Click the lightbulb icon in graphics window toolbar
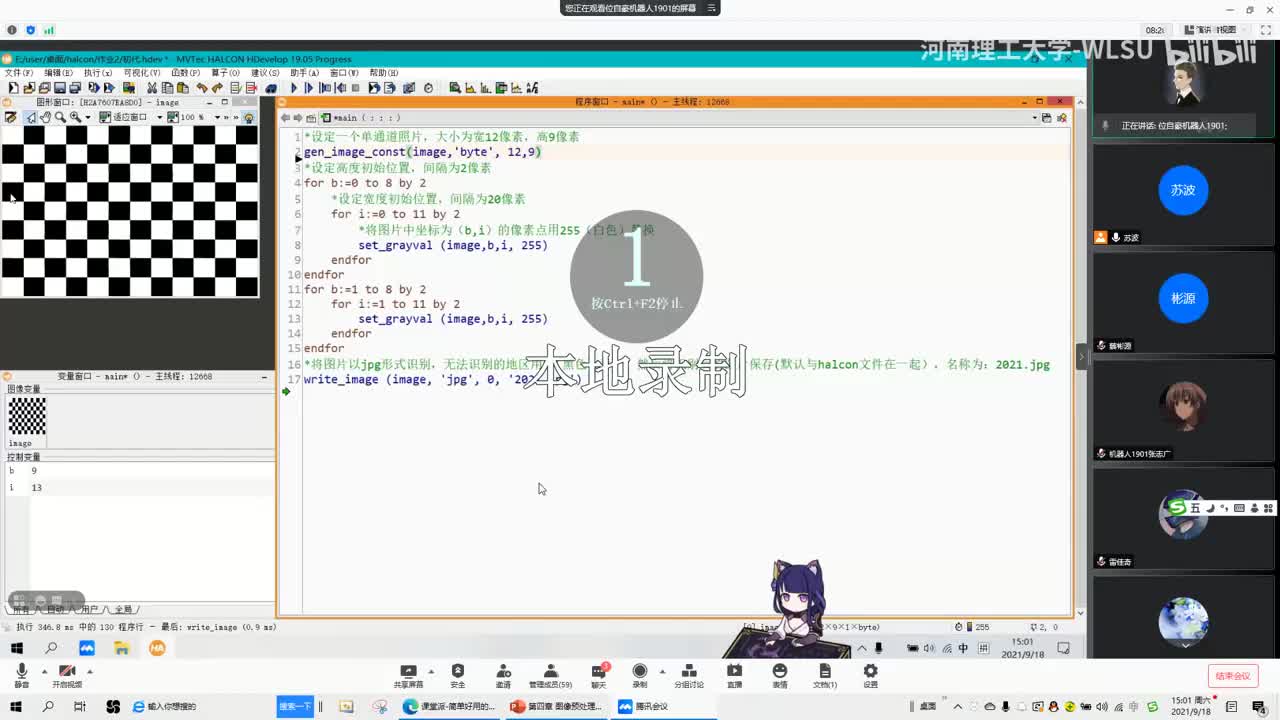1280x720 pixels. [249, 117]
